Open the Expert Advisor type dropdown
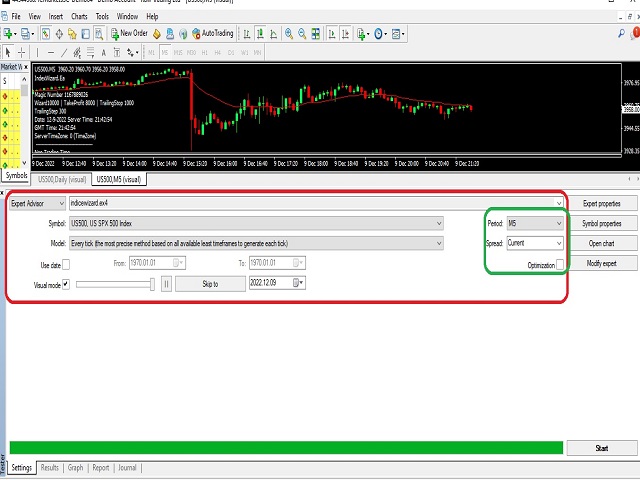The image size is (640, 480). [x=37, y=203]
